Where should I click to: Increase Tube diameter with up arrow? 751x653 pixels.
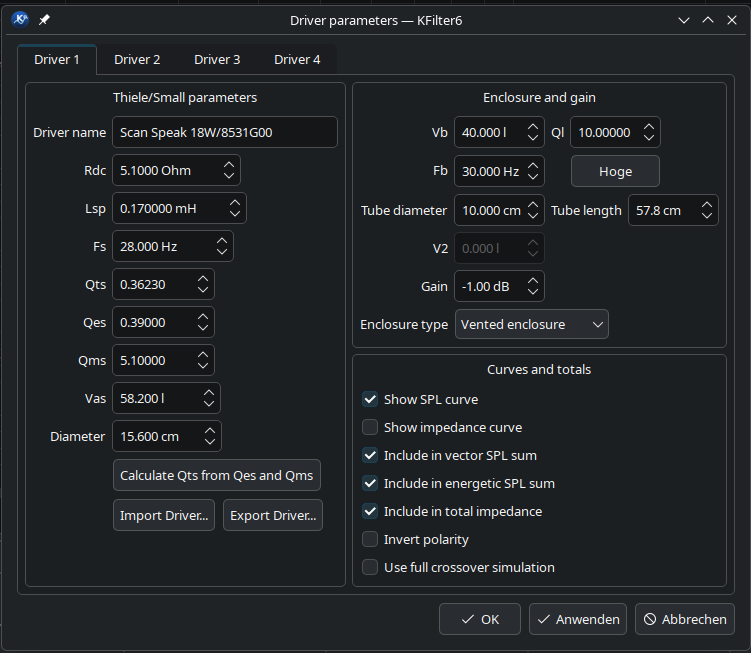[533, 205]
